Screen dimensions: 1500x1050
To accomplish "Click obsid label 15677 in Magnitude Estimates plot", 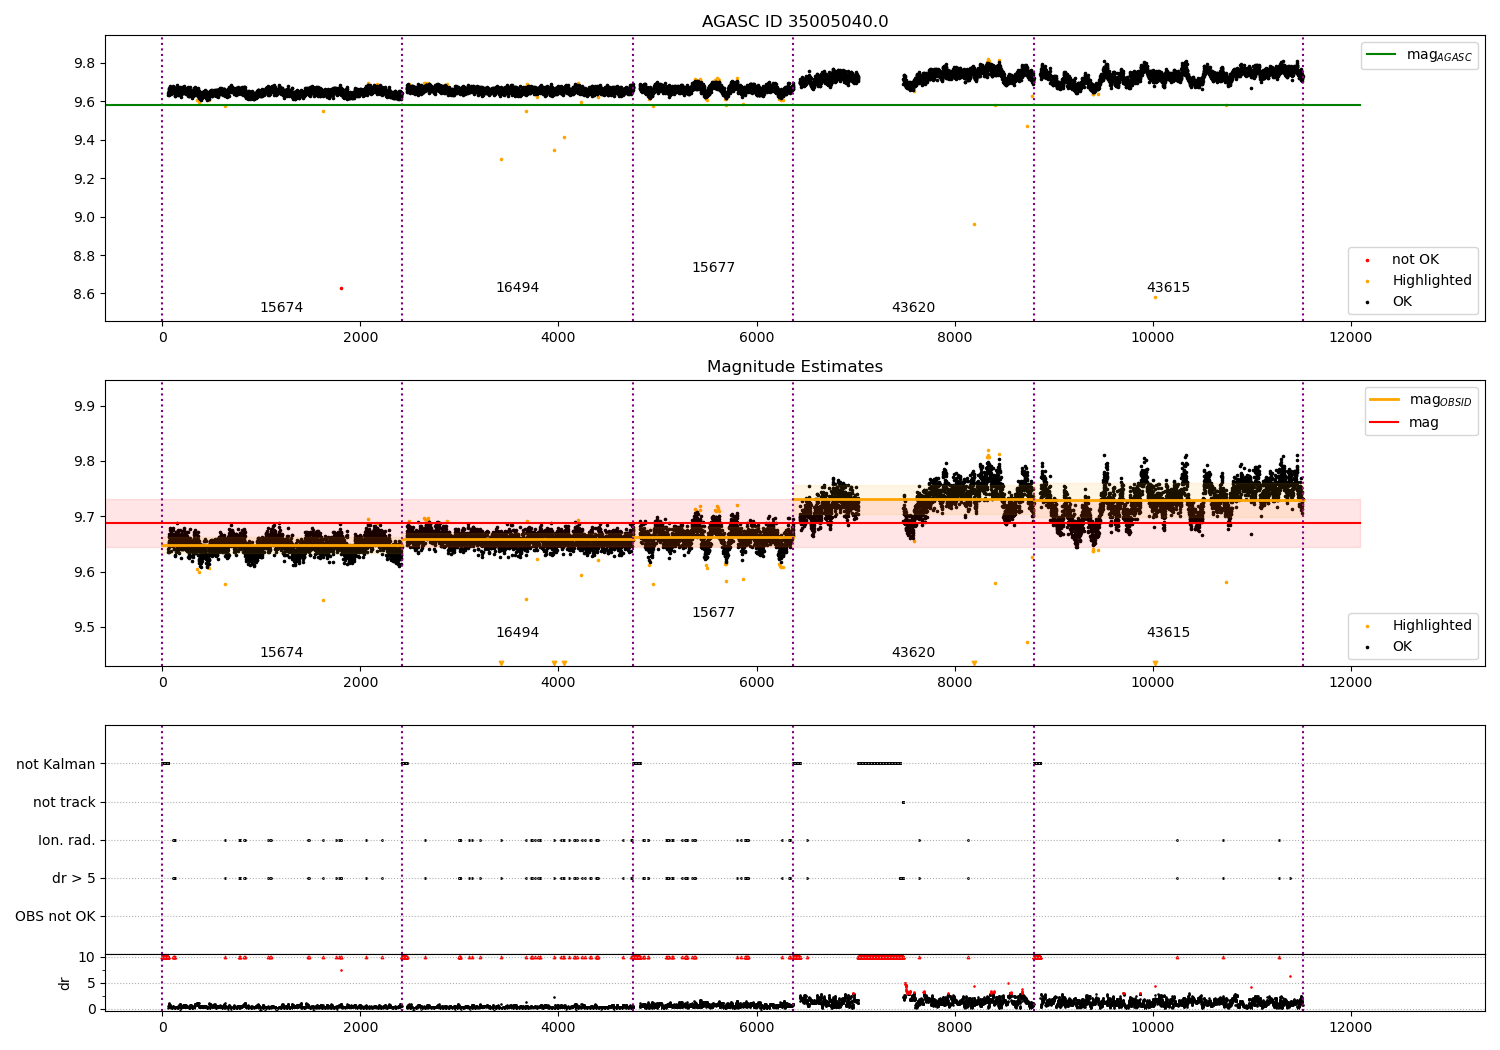I will pos(713,613).
